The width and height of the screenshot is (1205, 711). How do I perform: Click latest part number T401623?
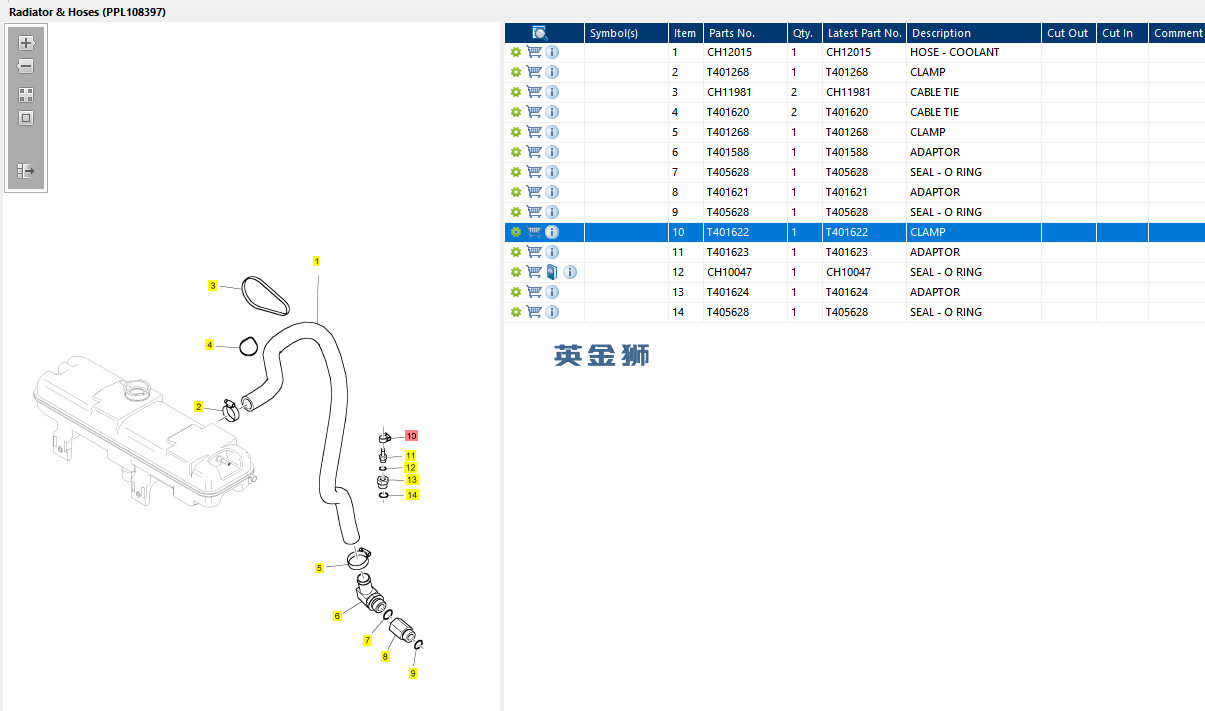click(x=847, y=252)
